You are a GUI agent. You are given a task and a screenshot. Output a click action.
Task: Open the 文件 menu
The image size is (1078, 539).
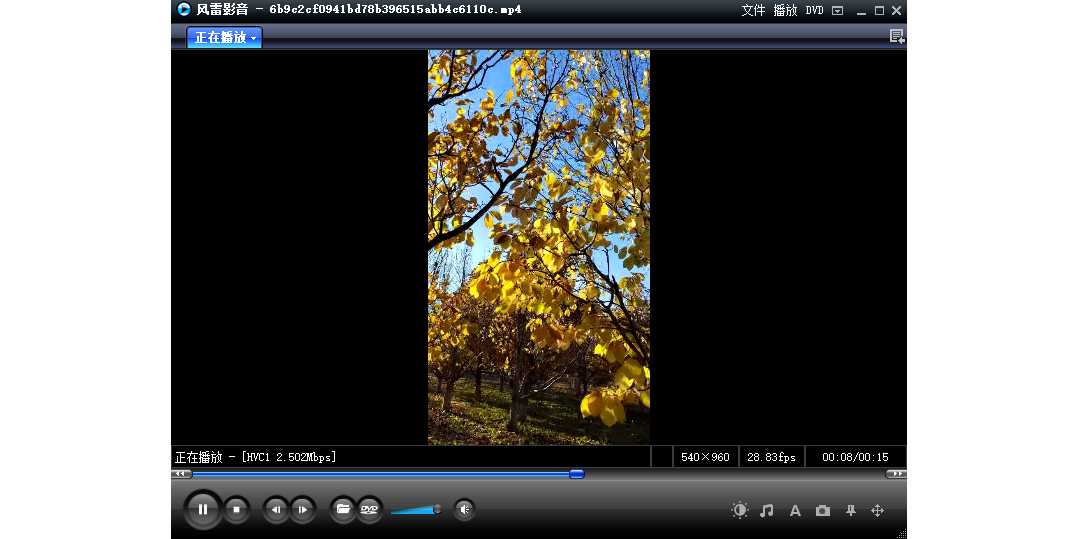pyautogui.click(x=753, y=11)
